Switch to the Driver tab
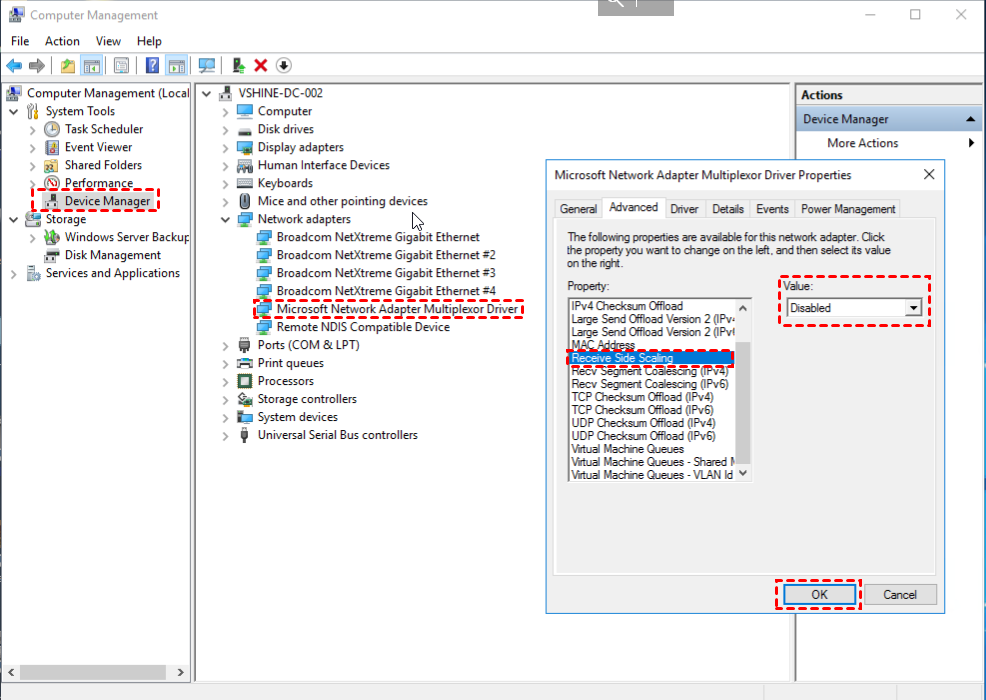Image resolution: width=986 pixels, height=700 pixels. coord(684,209)
